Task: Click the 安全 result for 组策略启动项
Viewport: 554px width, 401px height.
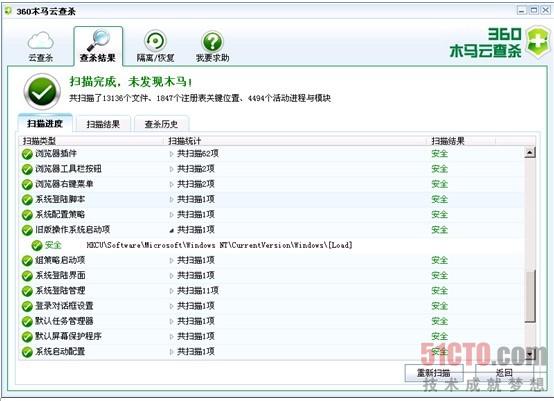Action: (440, 260)
